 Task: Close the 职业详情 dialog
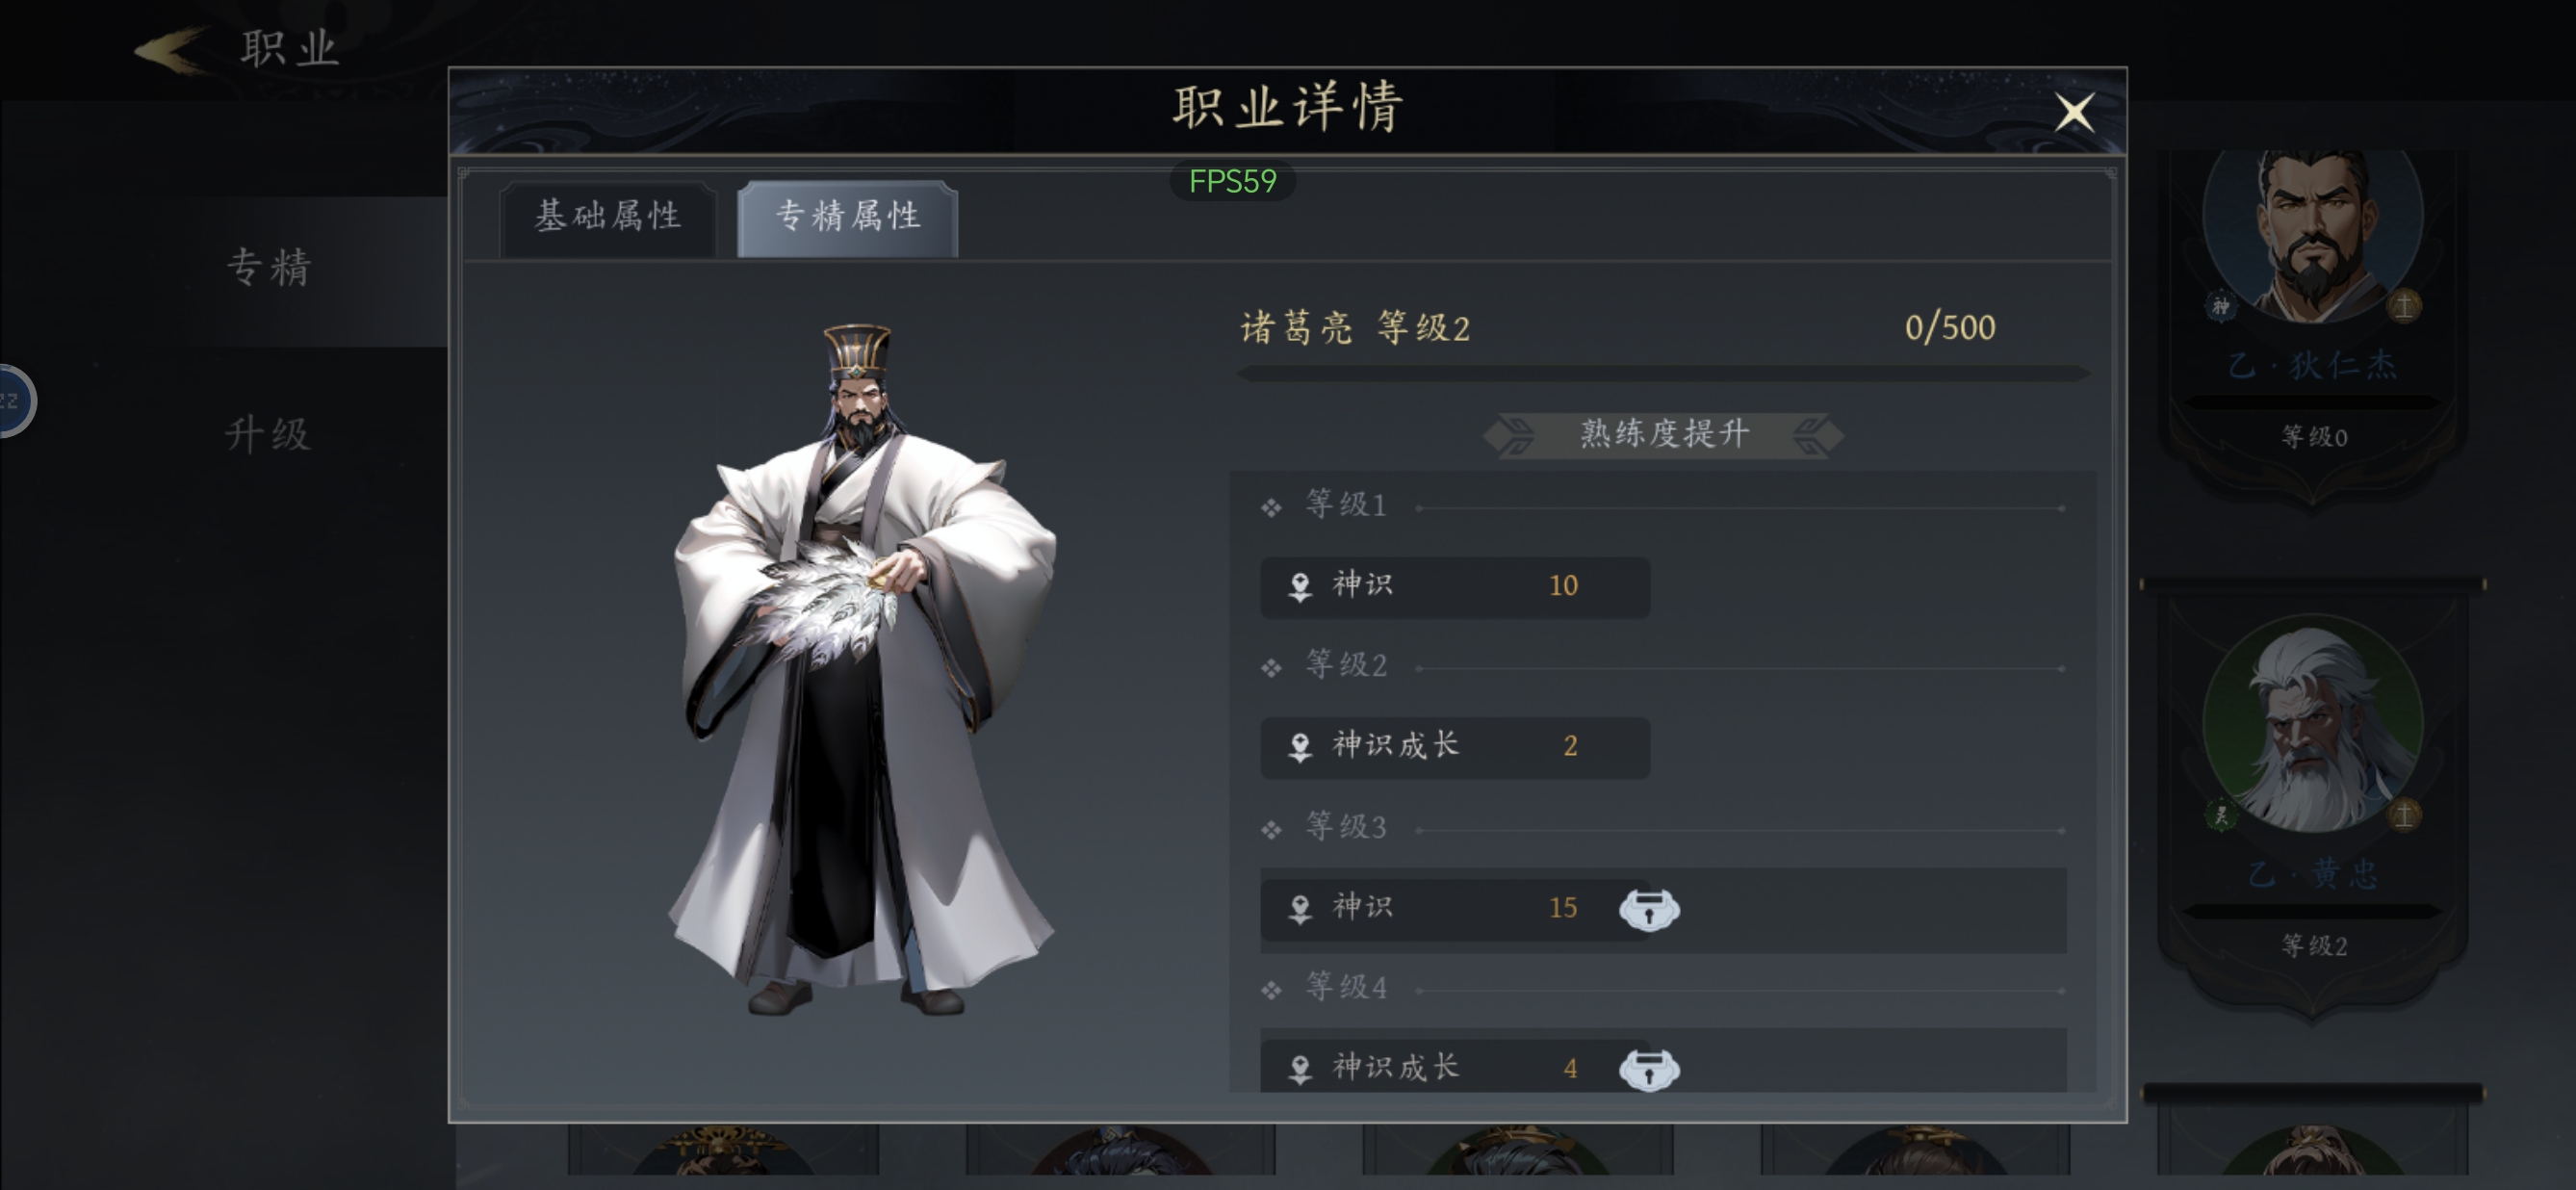(x=2074, y=112)
